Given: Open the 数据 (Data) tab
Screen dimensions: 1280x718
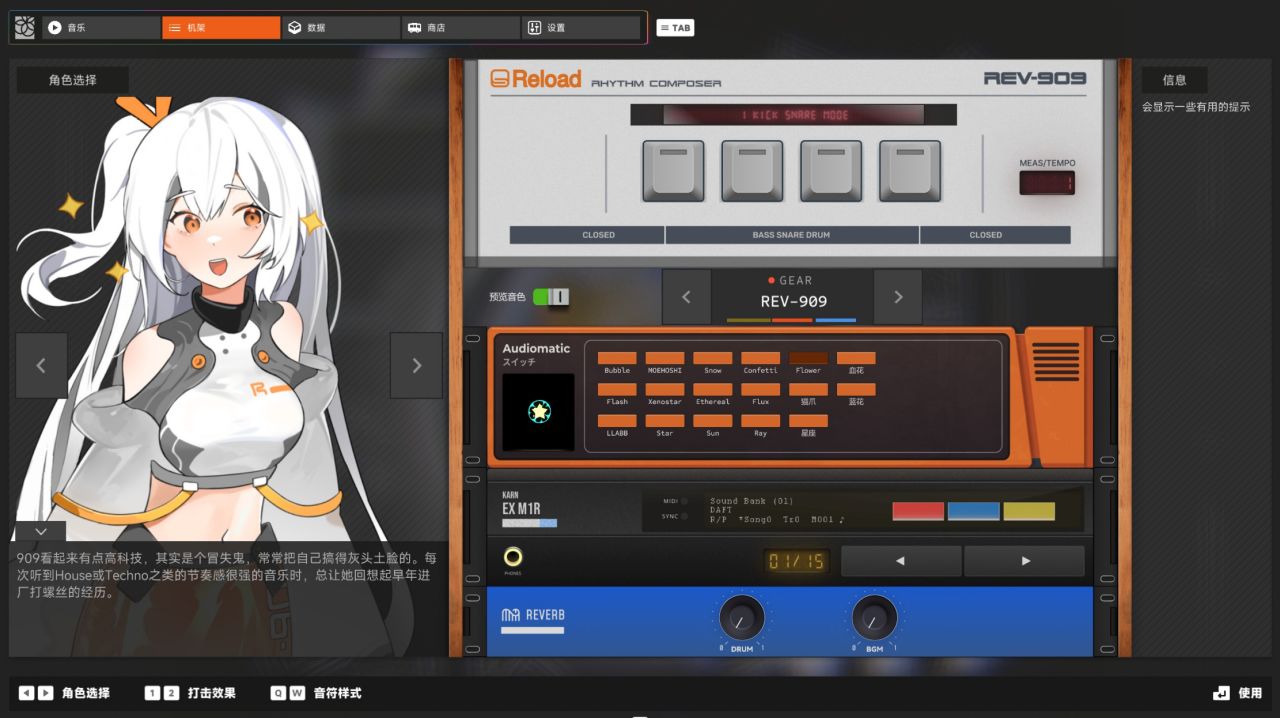Looking at the screenshot, I should click(x=341, y=28).
